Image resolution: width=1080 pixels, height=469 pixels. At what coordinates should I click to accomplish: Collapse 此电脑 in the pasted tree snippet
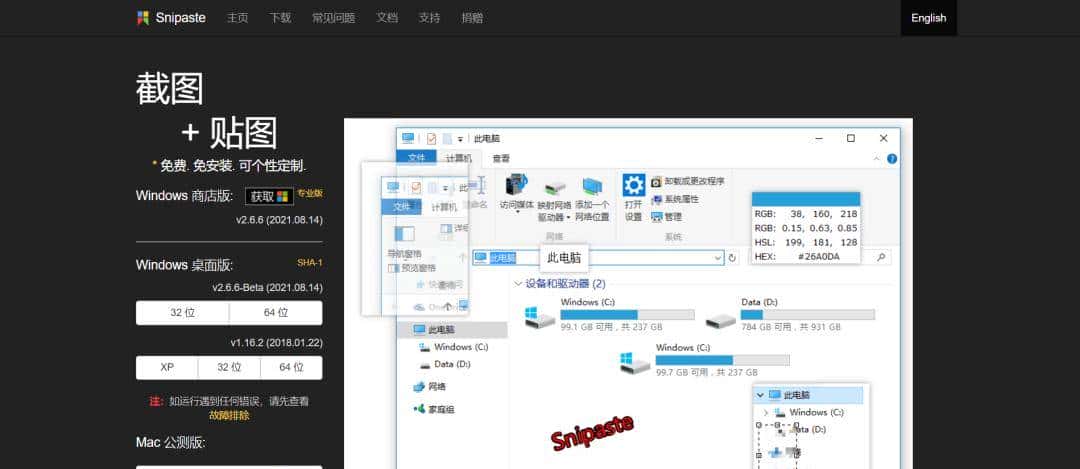tap(760, 395)
